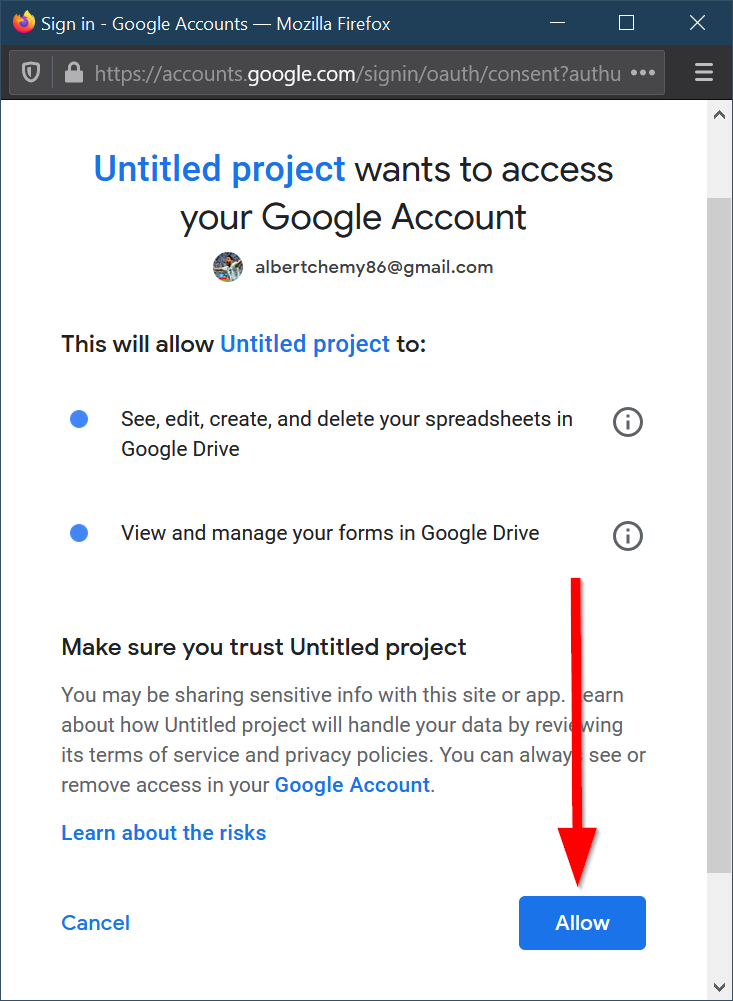Click the Firefox logo in title bar

point(24,22)
